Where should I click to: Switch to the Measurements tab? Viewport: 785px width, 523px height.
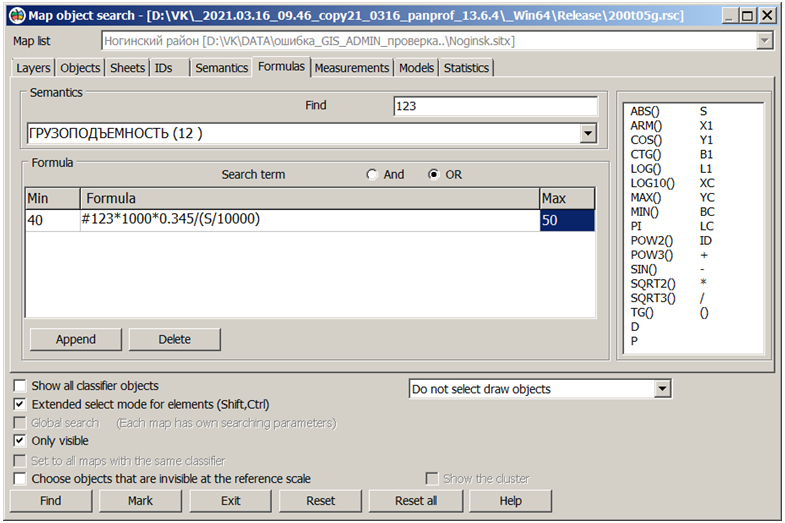pyautogui.click(x=351, y=68)
